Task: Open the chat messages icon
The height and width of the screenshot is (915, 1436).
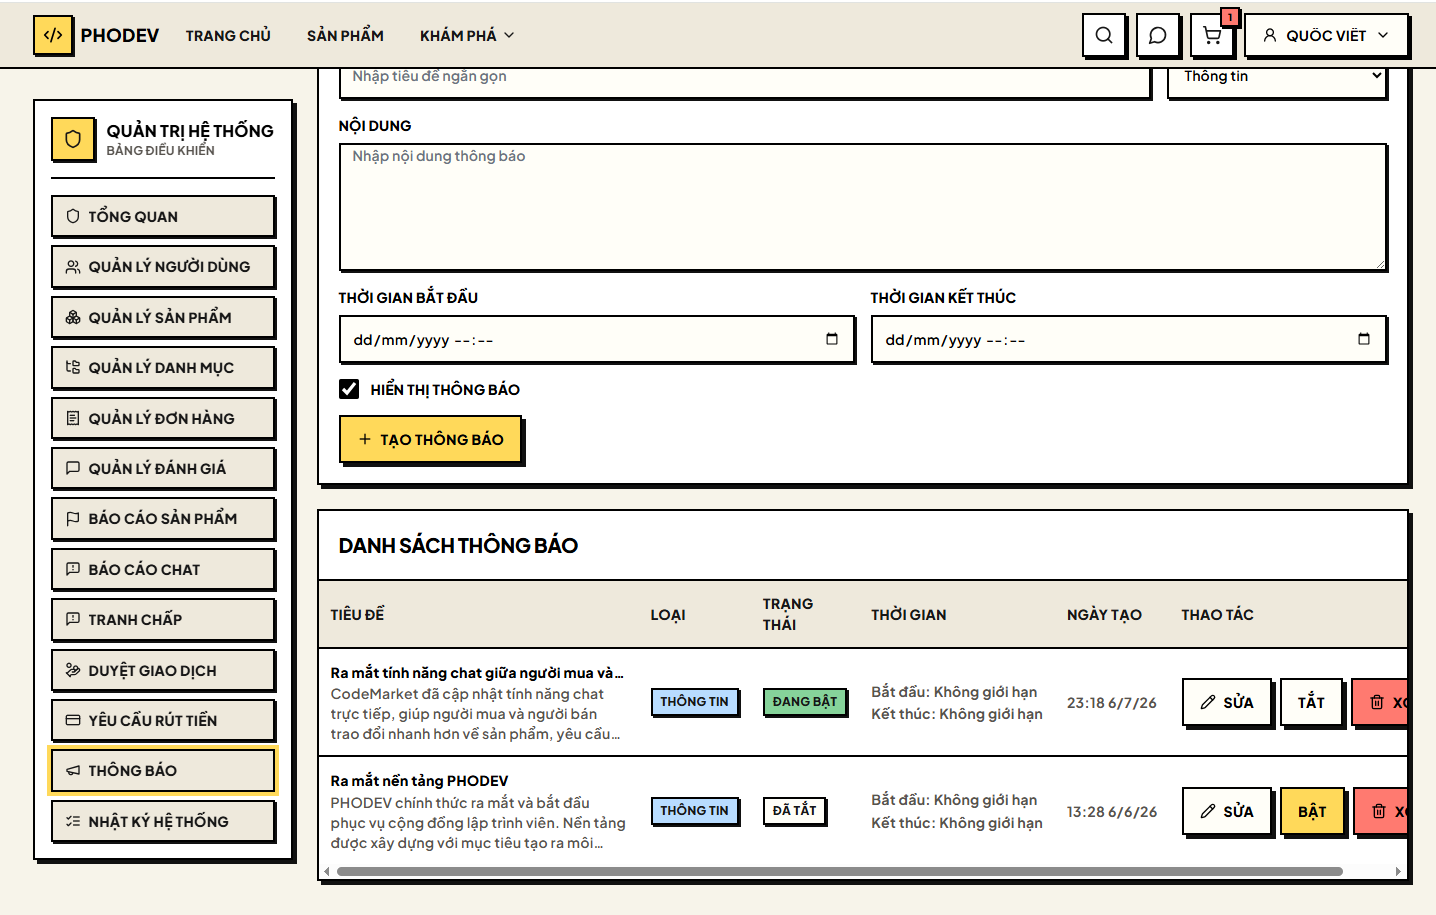Action: (x=1158, y=35)
